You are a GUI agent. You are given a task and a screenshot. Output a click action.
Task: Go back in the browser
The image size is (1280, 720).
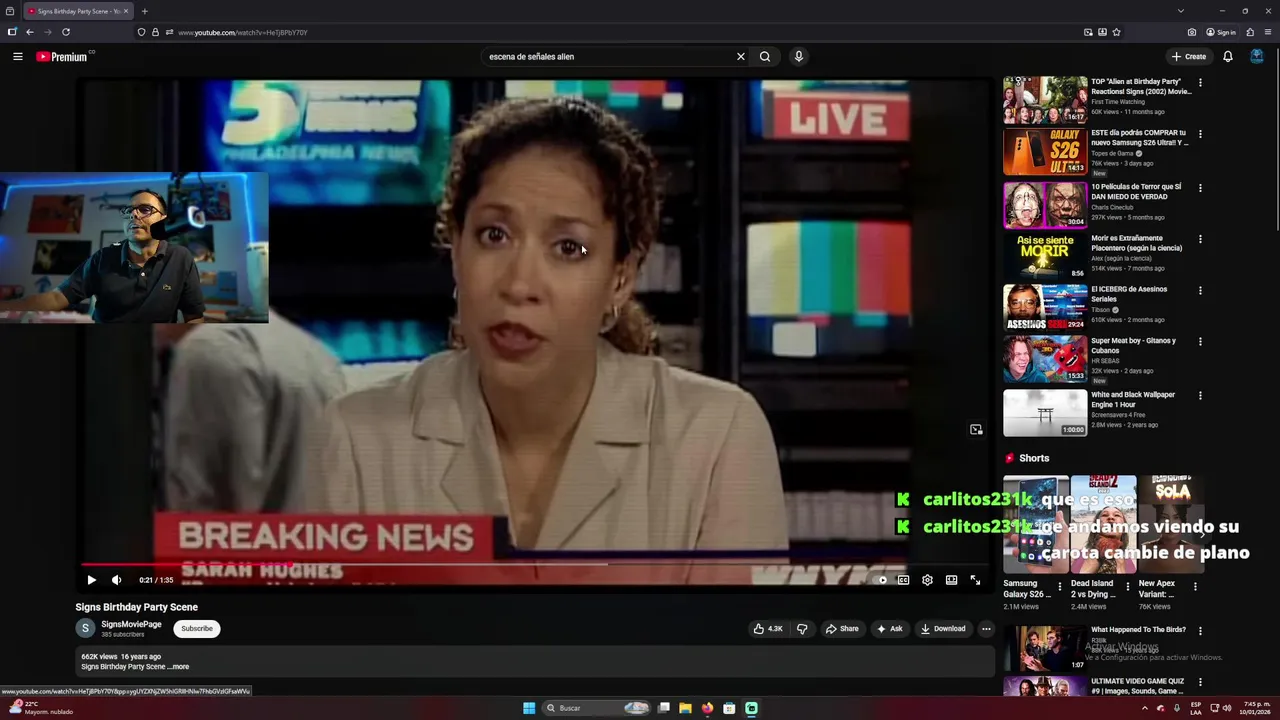coord(30,32)
